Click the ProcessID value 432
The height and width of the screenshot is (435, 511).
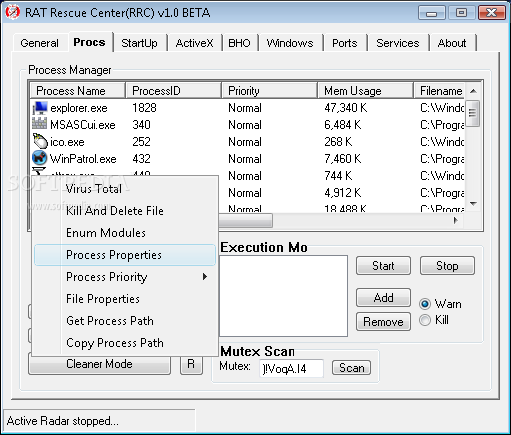pos(141,159)
